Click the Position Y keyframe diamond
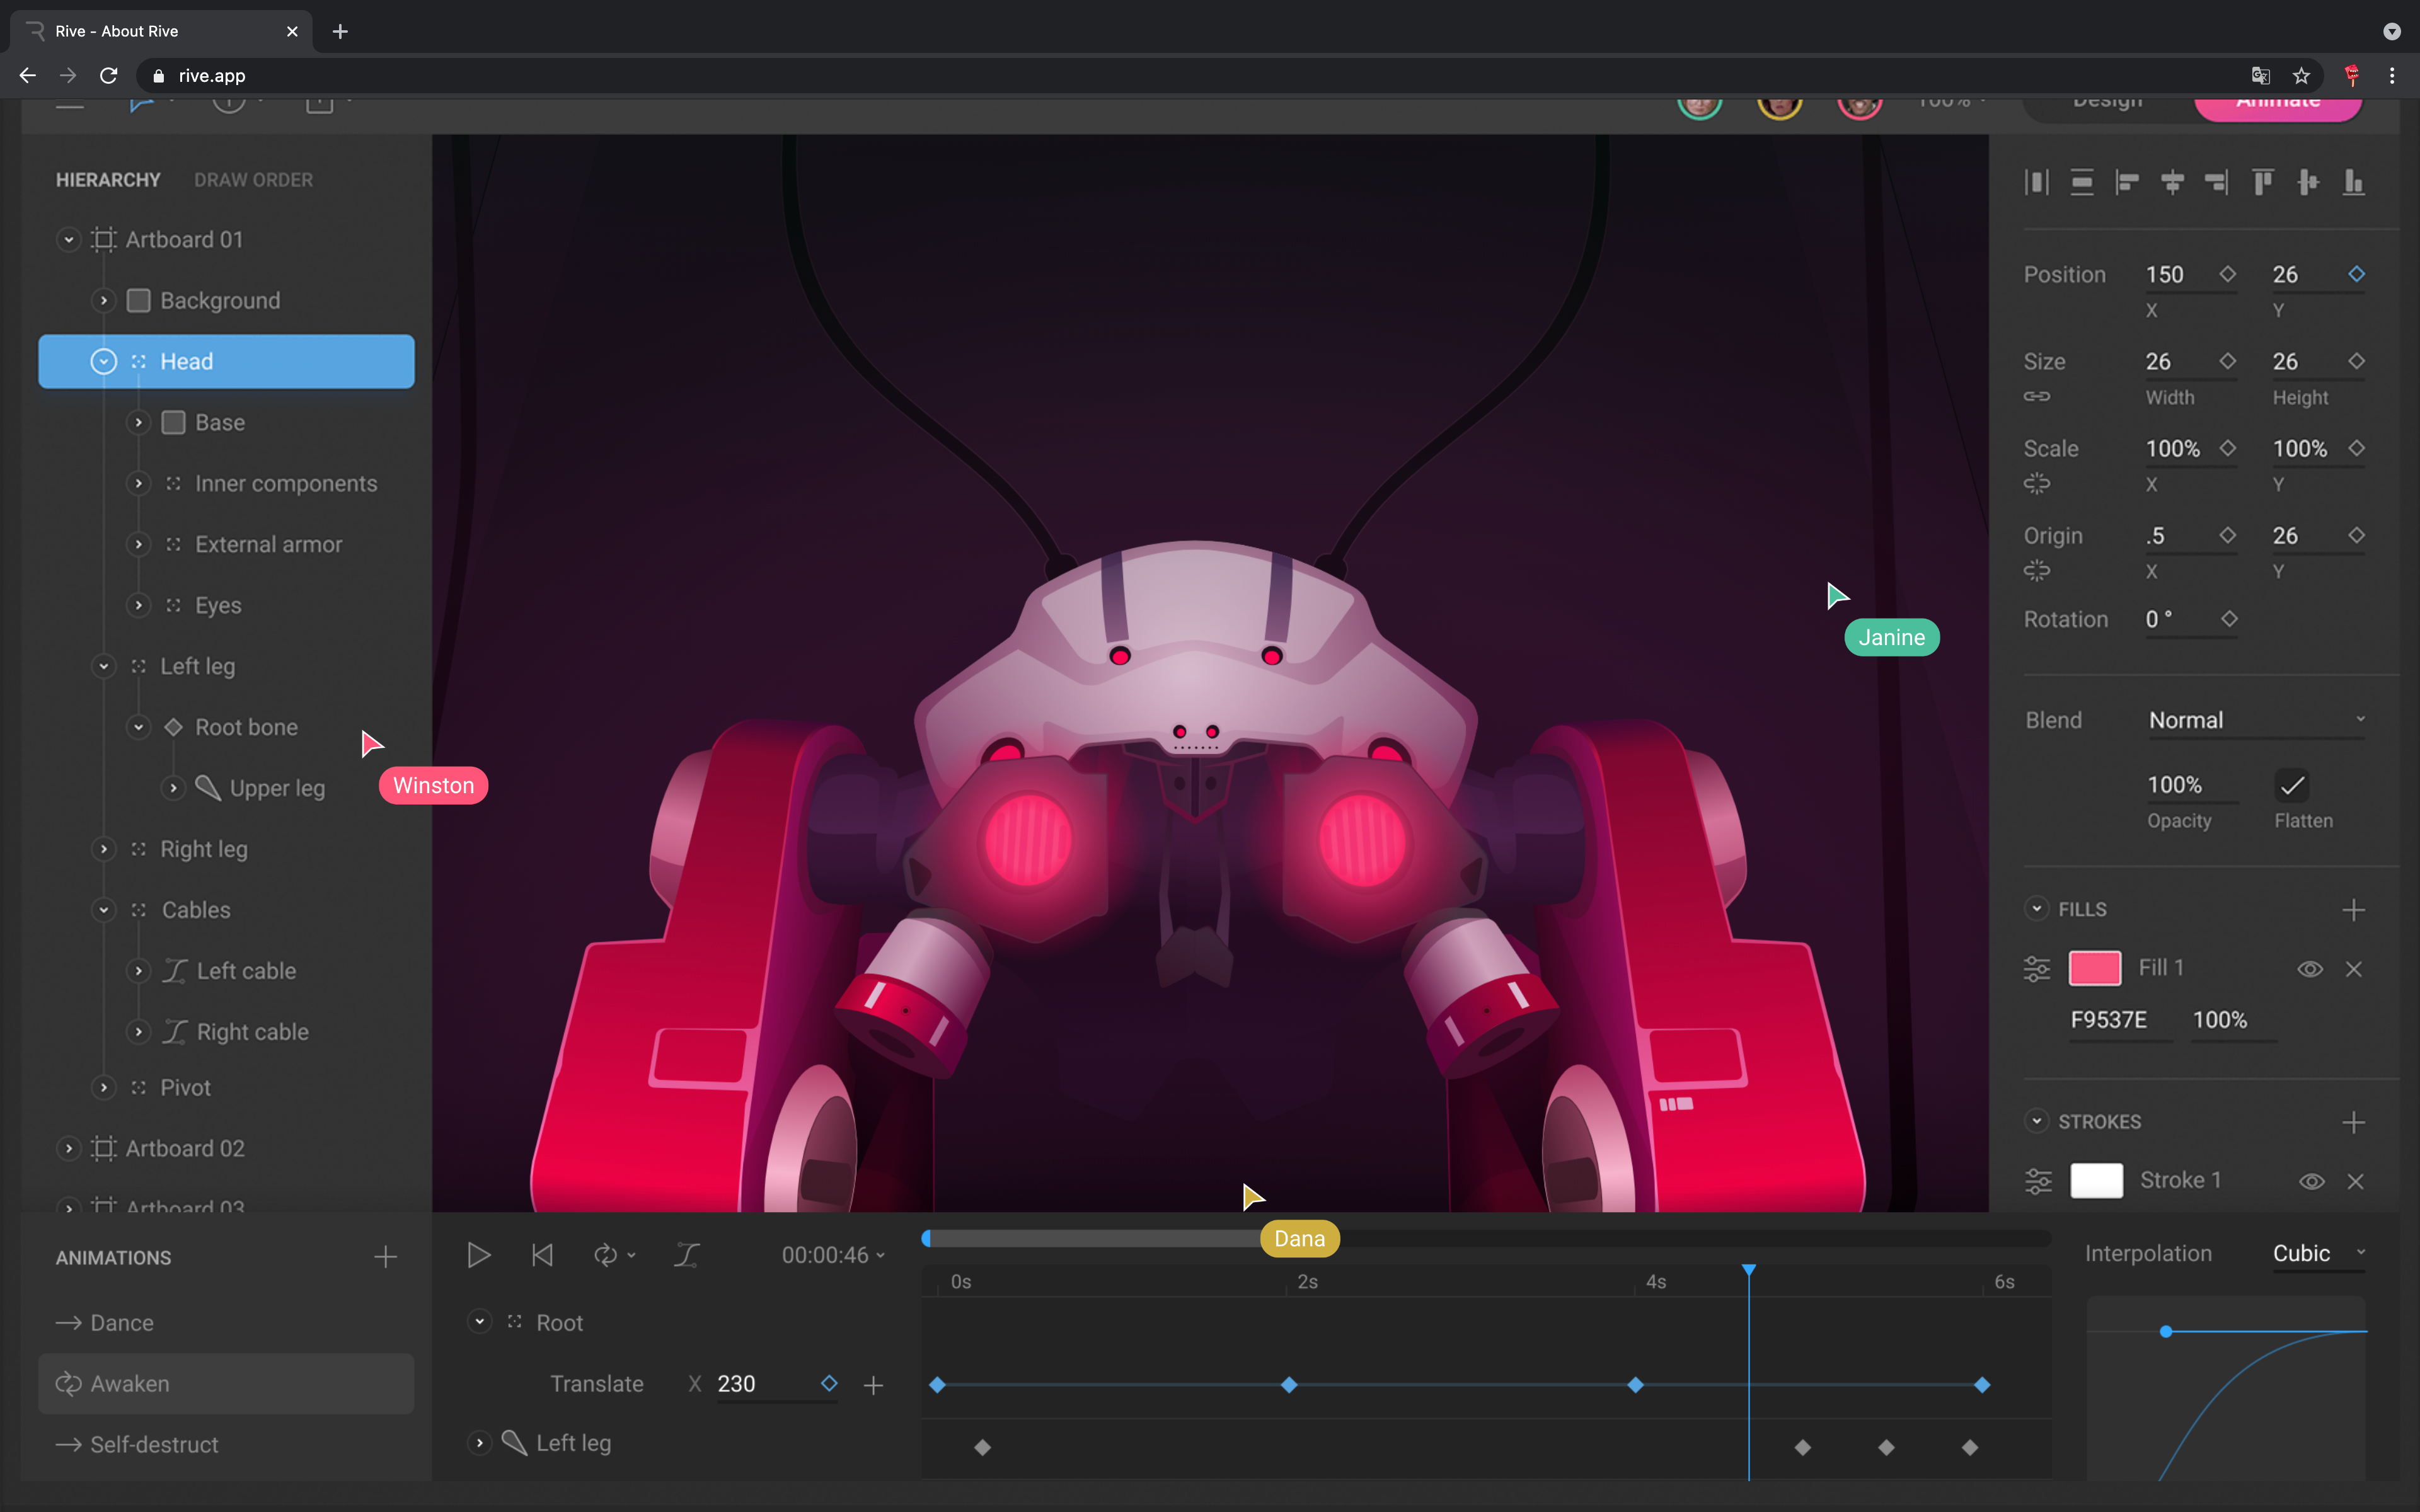This screenshot has height=1512, width=2420. coord(2356,274)
